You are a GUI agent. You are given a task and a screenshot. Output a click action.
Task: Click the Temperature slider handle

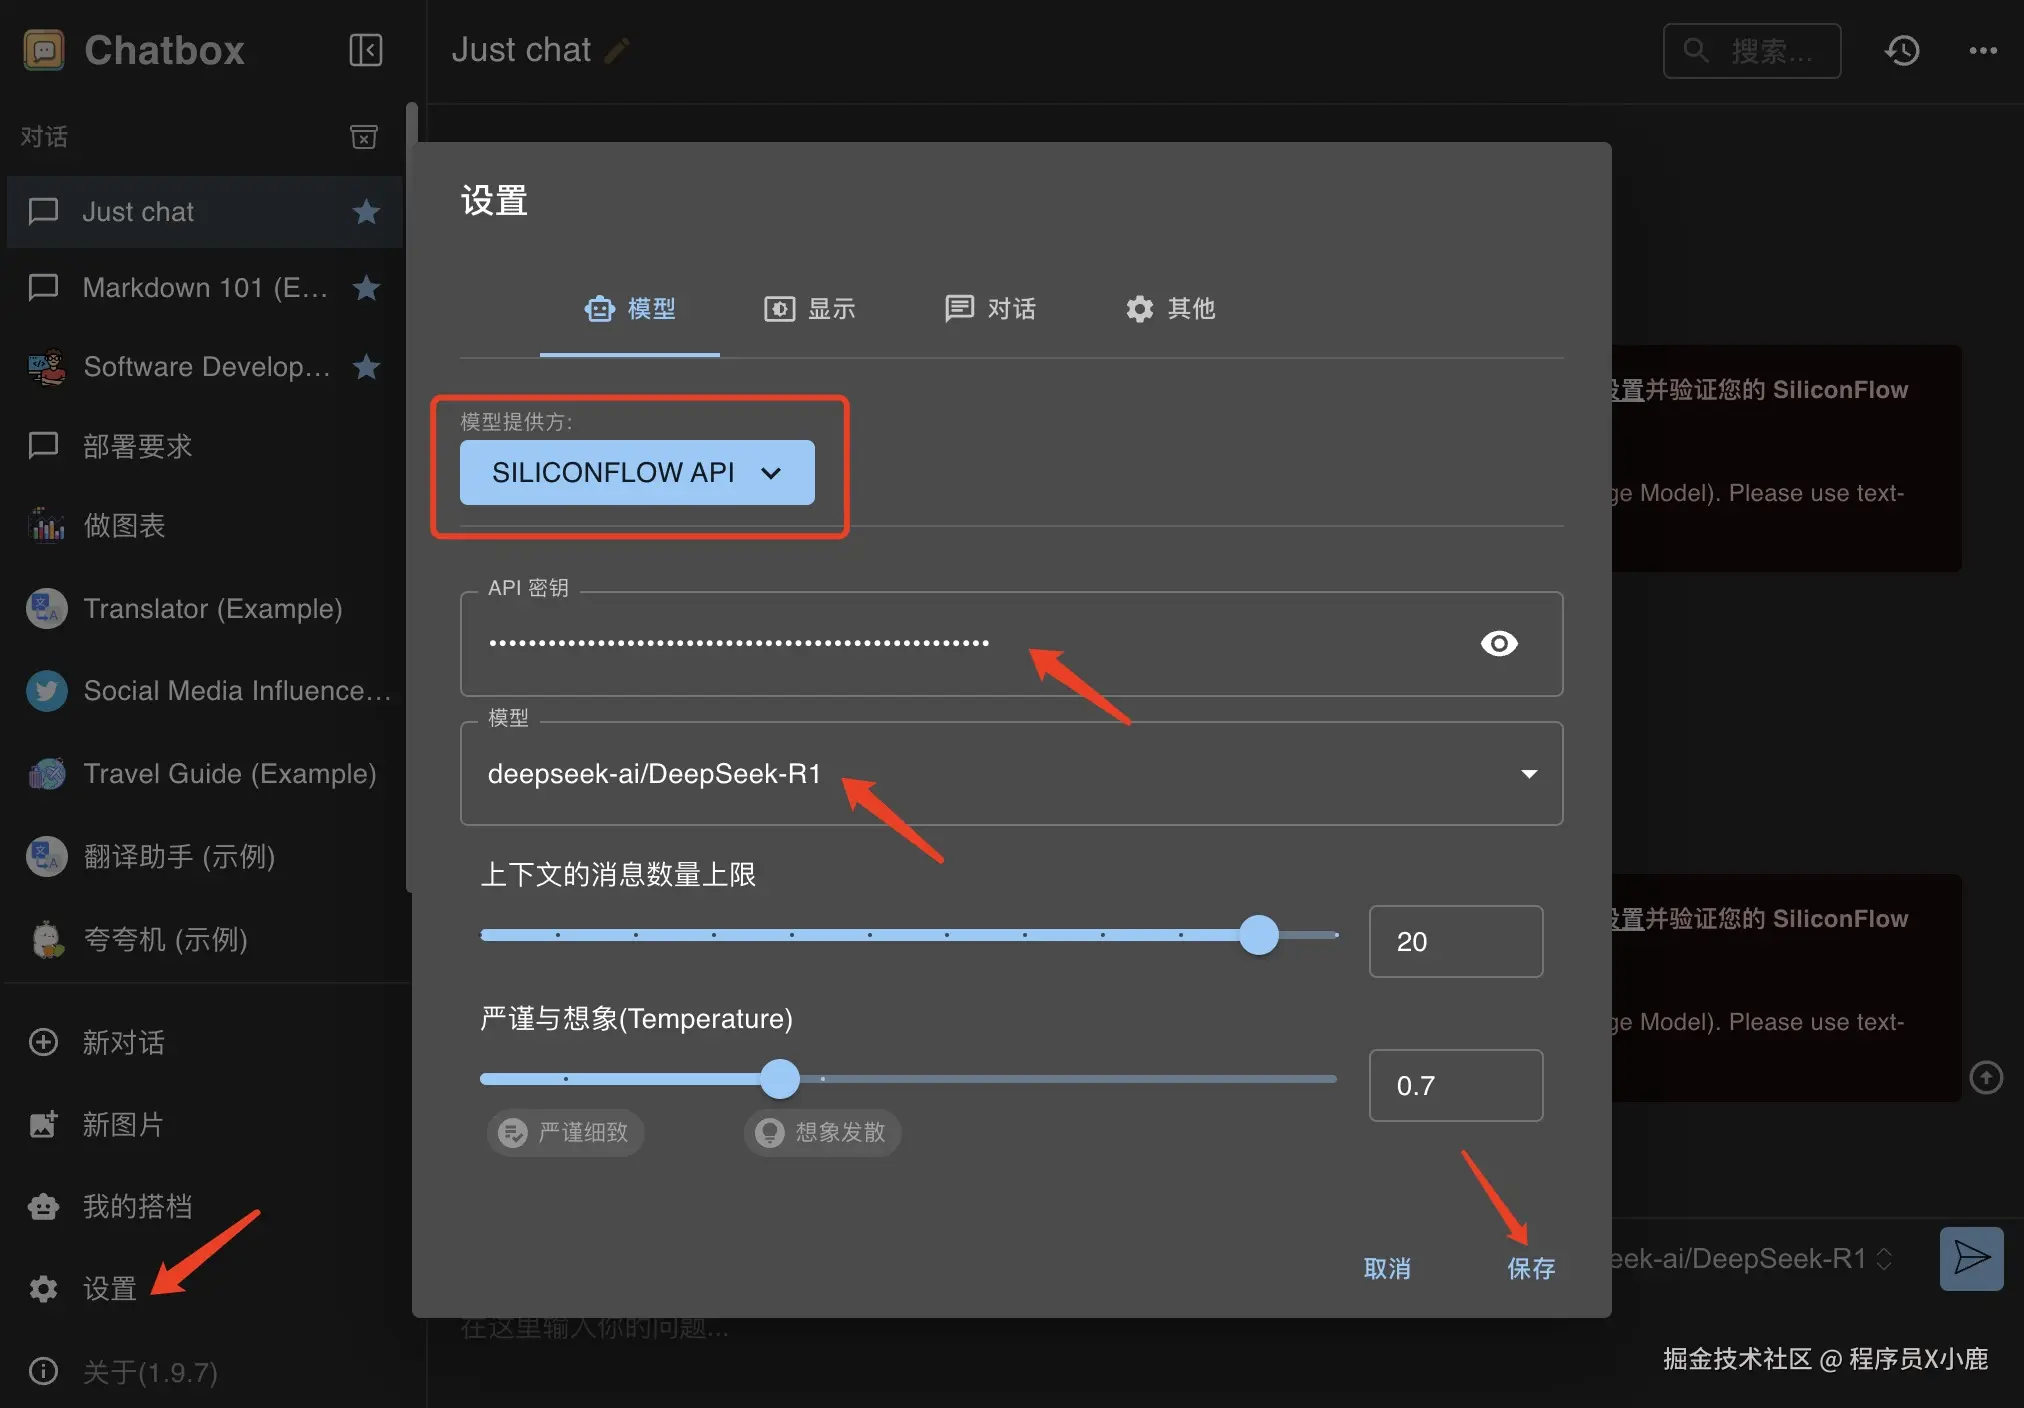[x=779, y=1079]
